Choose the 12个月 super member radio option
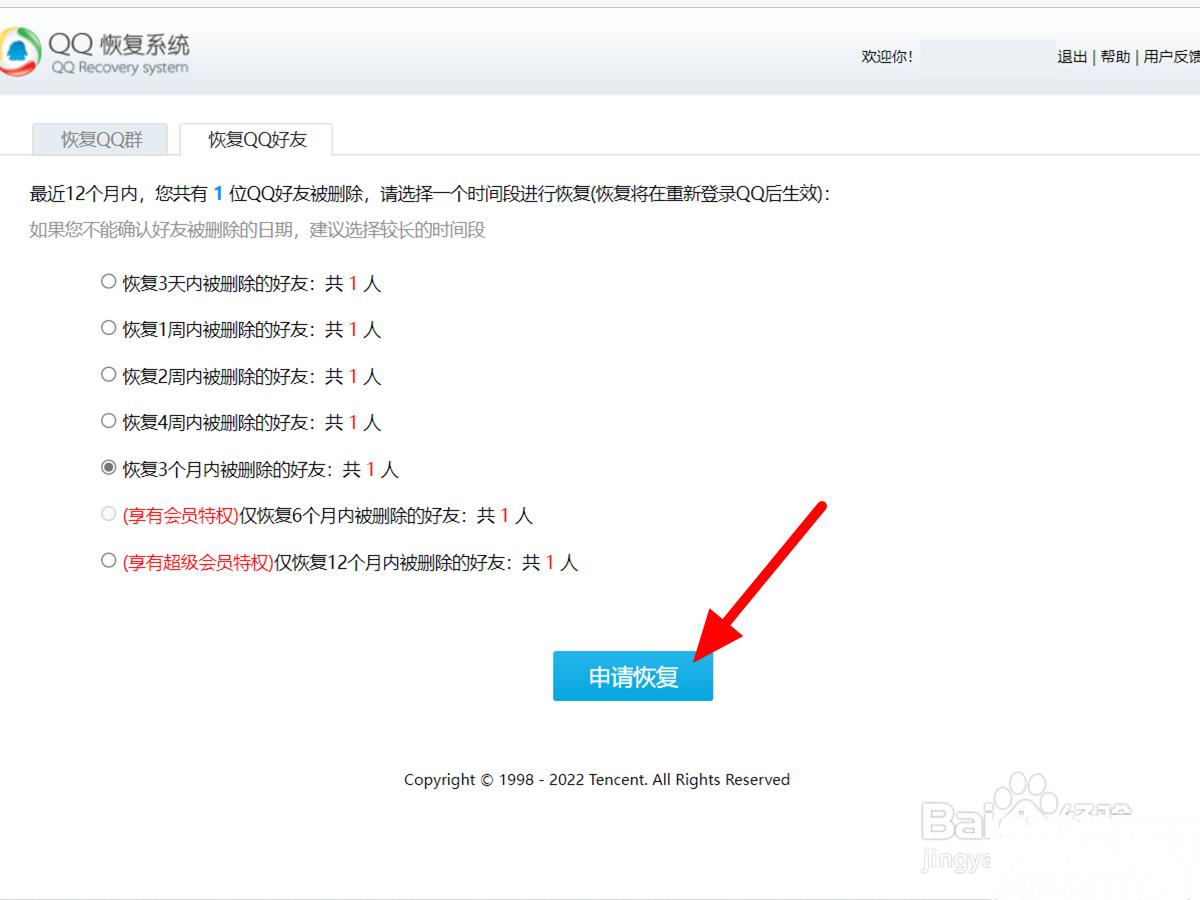 [x=108, y=561]
